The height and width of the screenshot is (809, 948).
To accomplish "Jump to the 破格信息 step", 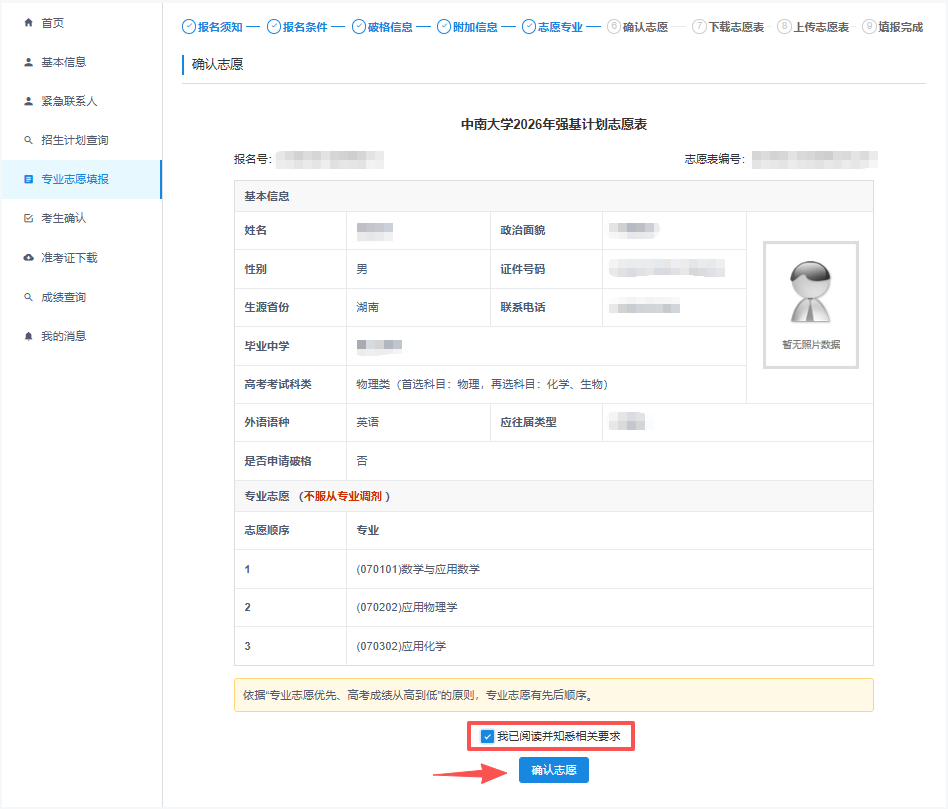I will 382,27.
